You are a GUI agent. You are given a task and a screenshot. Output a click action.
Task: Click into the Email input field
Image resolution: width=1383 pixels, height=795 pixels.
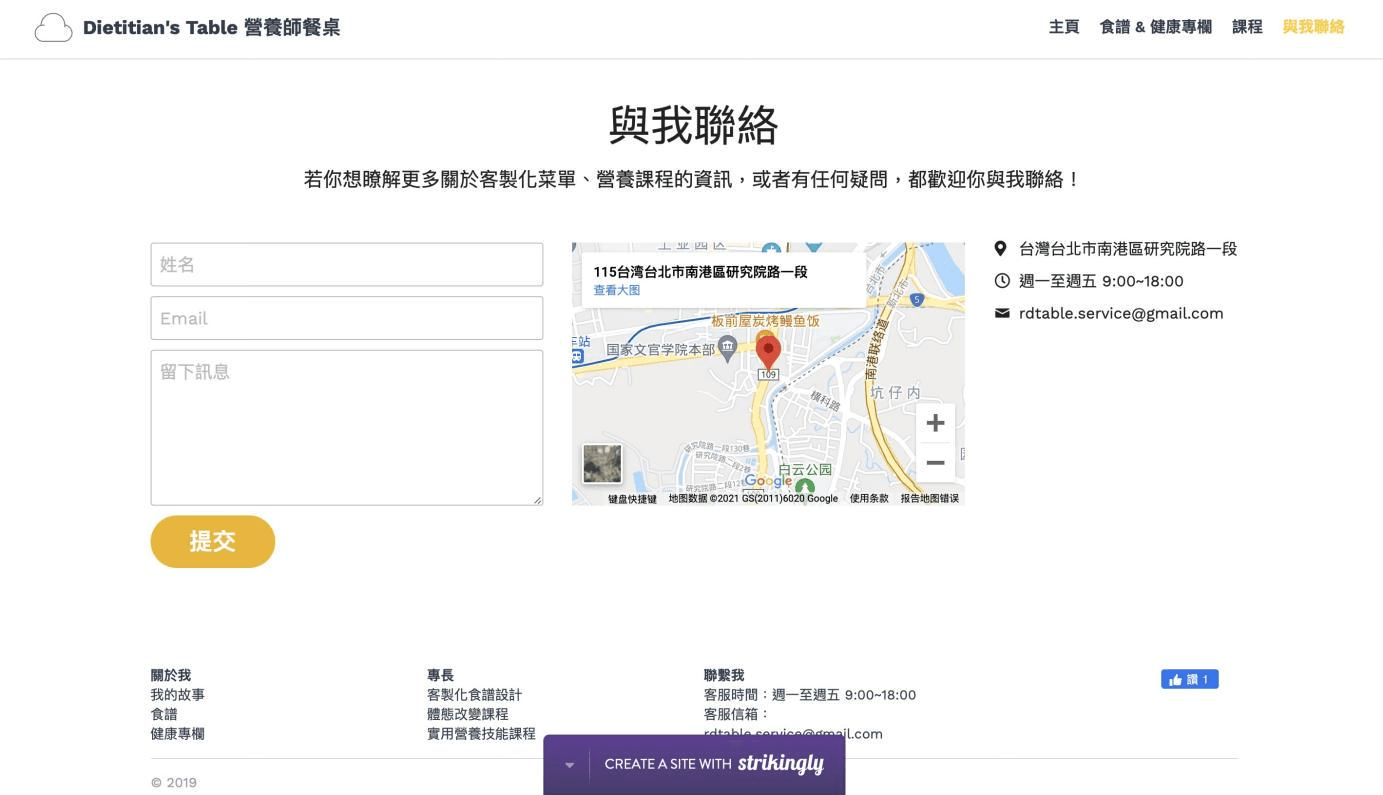coord(346,318)
